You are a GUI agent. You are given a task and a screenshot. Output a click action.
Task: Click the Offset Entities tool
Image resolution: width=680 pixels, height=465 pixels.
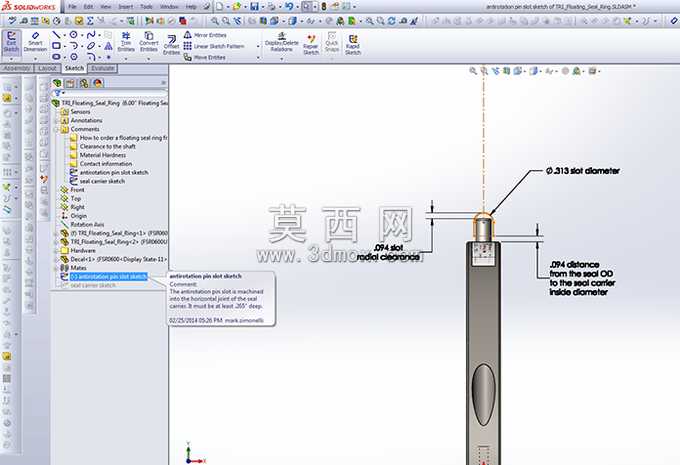pyautogui.click(x=171, y=45)
